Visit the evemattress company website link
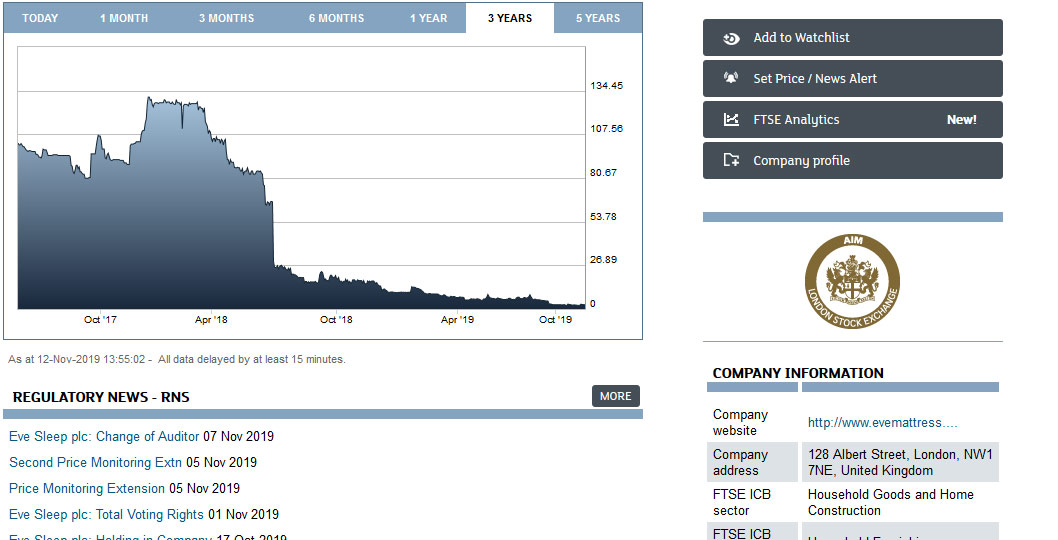This screenshot has width=1058, height=540. [883, 423]
